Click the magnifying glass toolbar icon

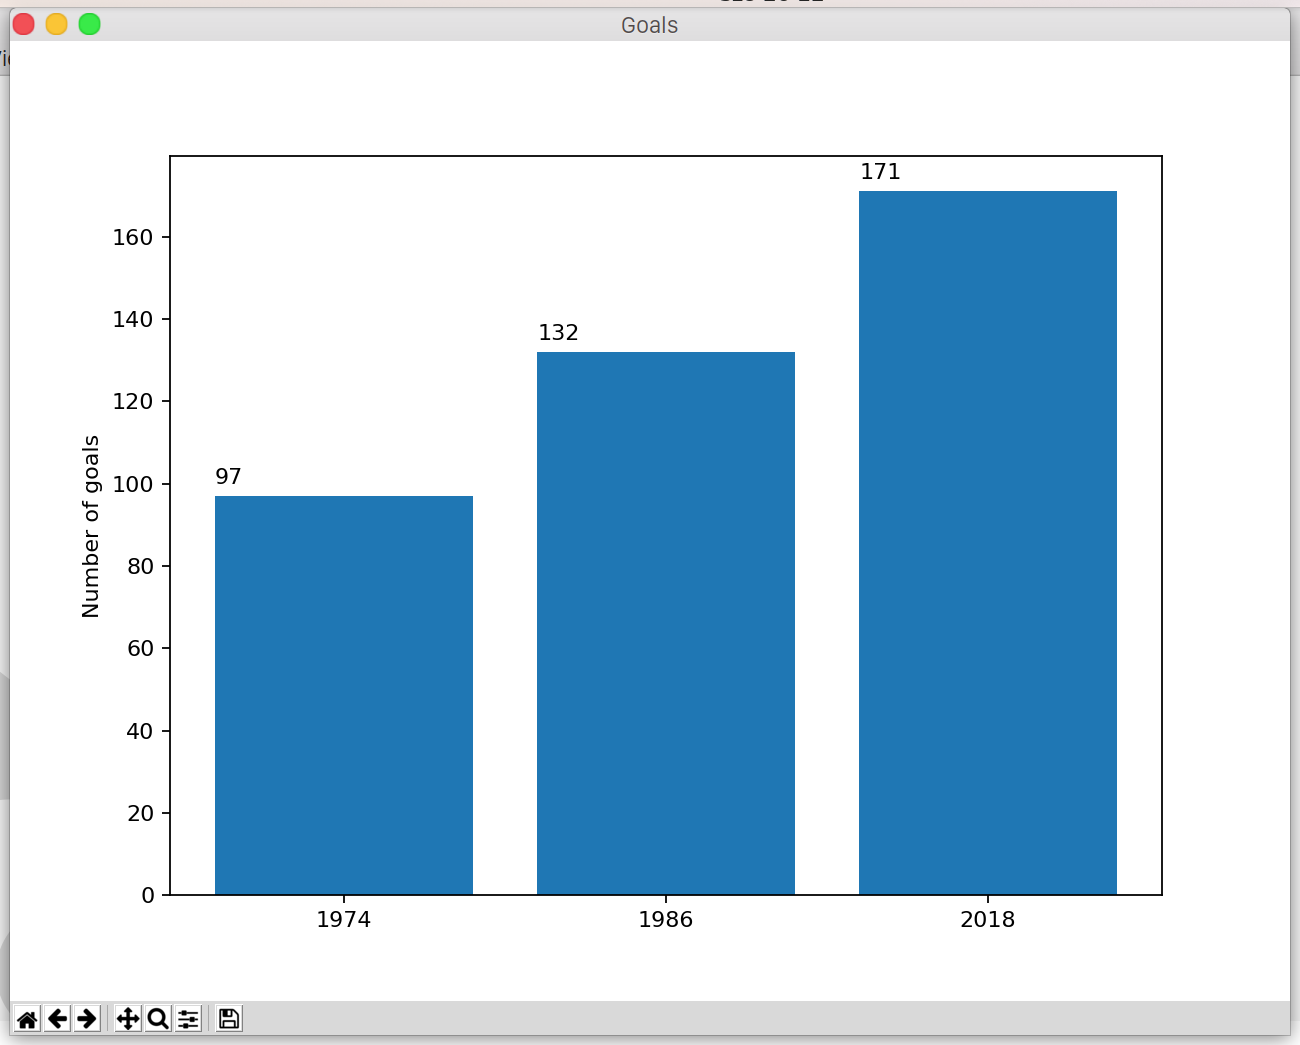(158, 1018)
